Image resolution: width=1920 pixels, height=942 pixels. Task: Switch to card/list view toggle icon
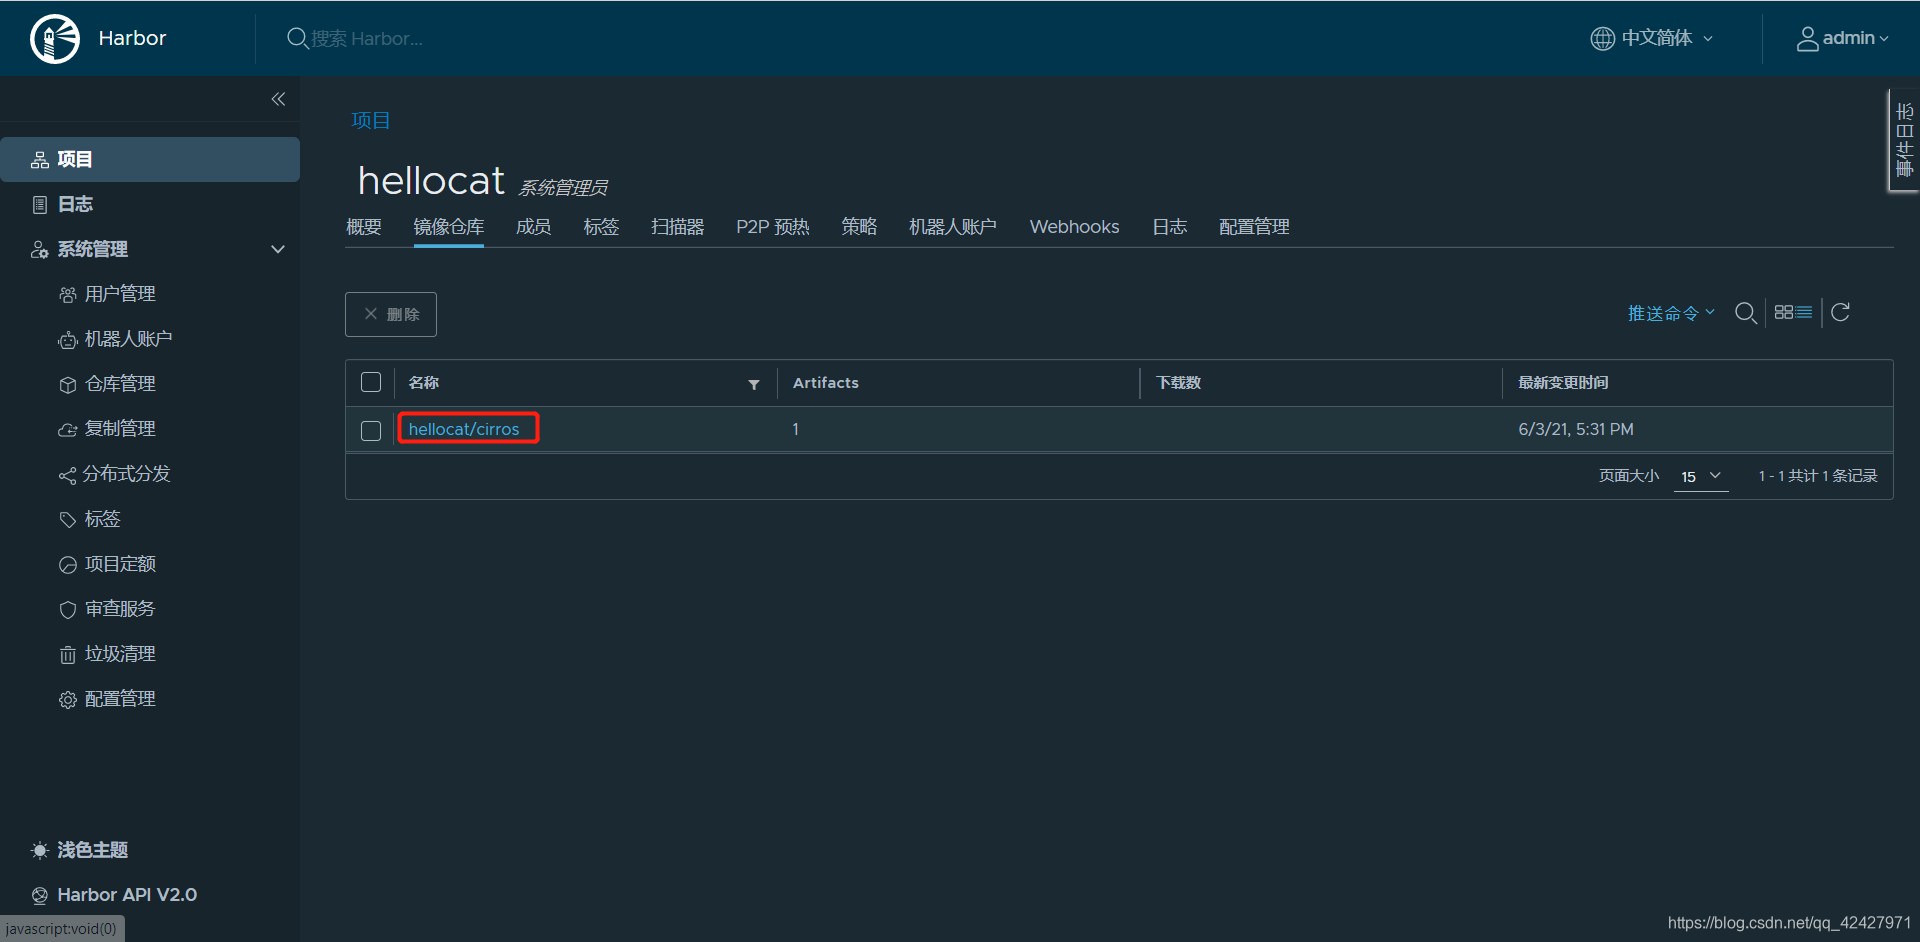coord(1793,312)
